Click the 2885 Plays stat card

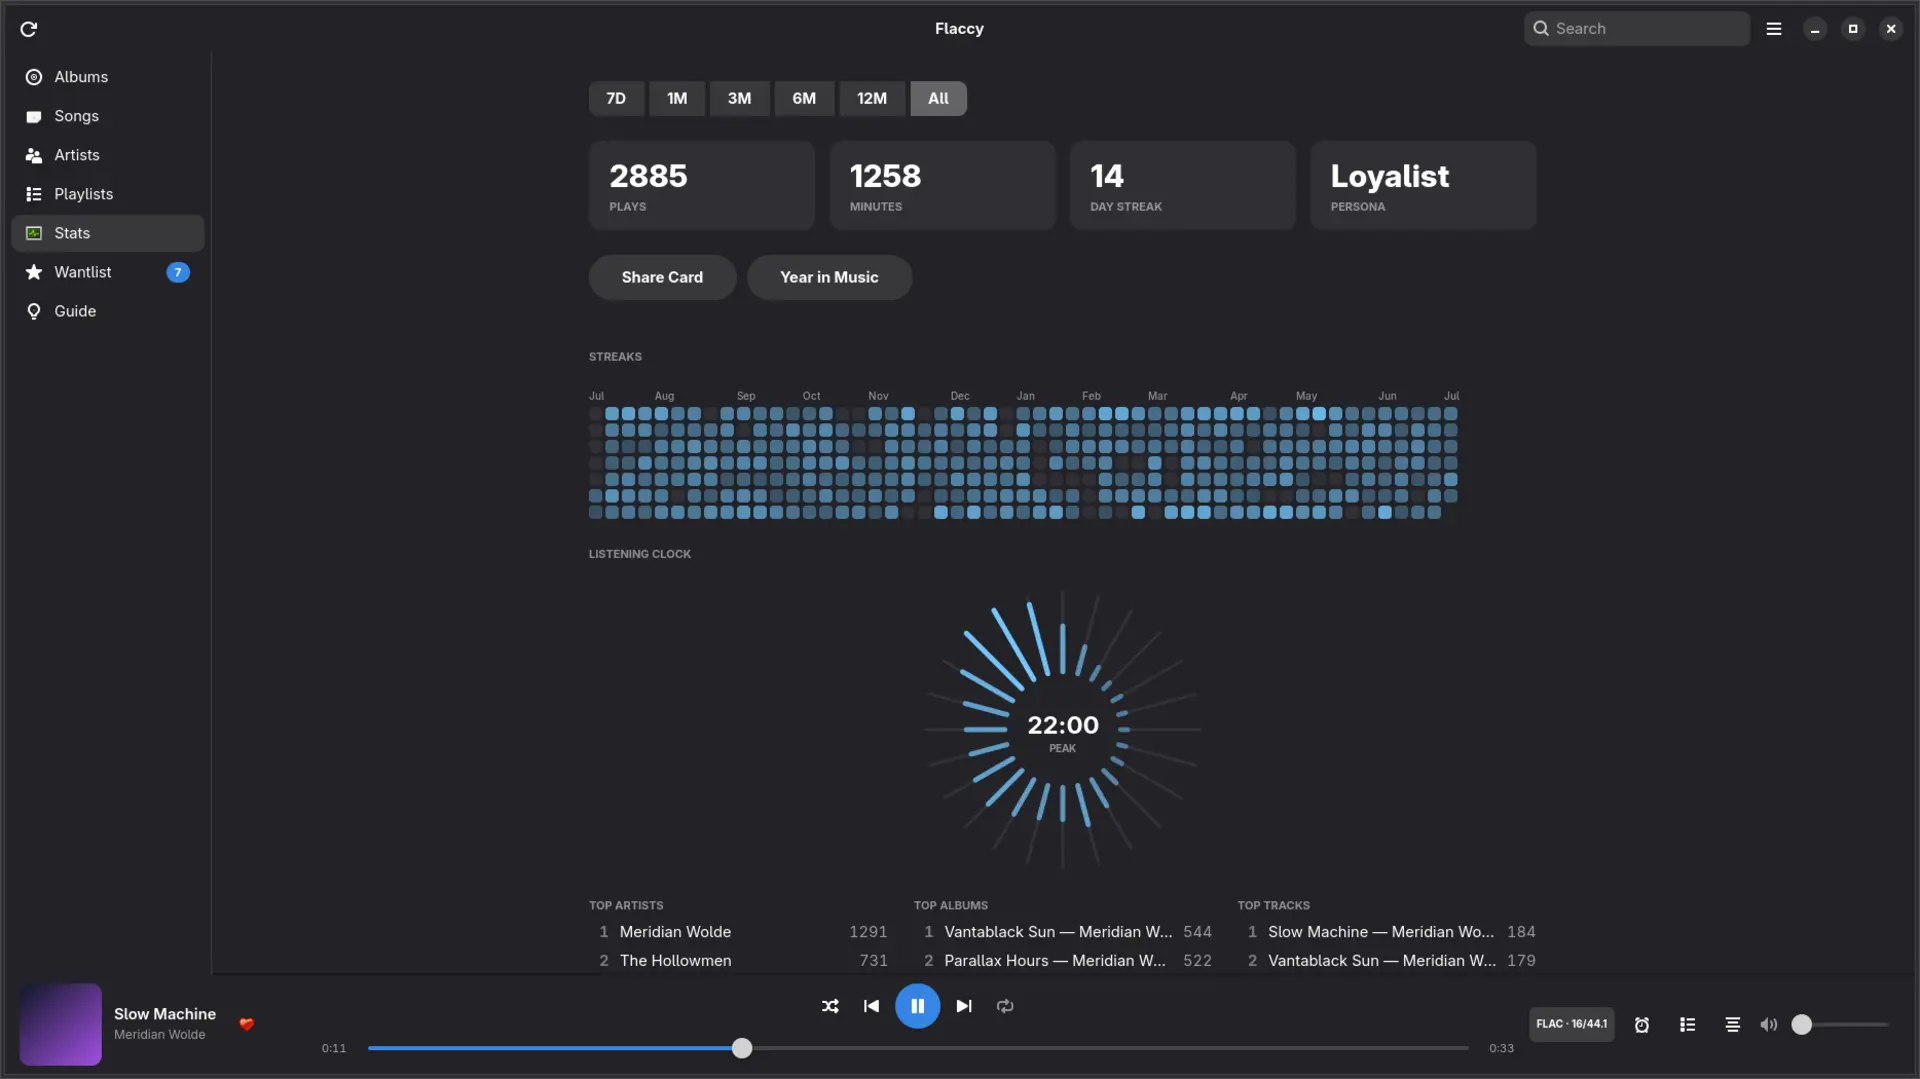tap(702, 185)
